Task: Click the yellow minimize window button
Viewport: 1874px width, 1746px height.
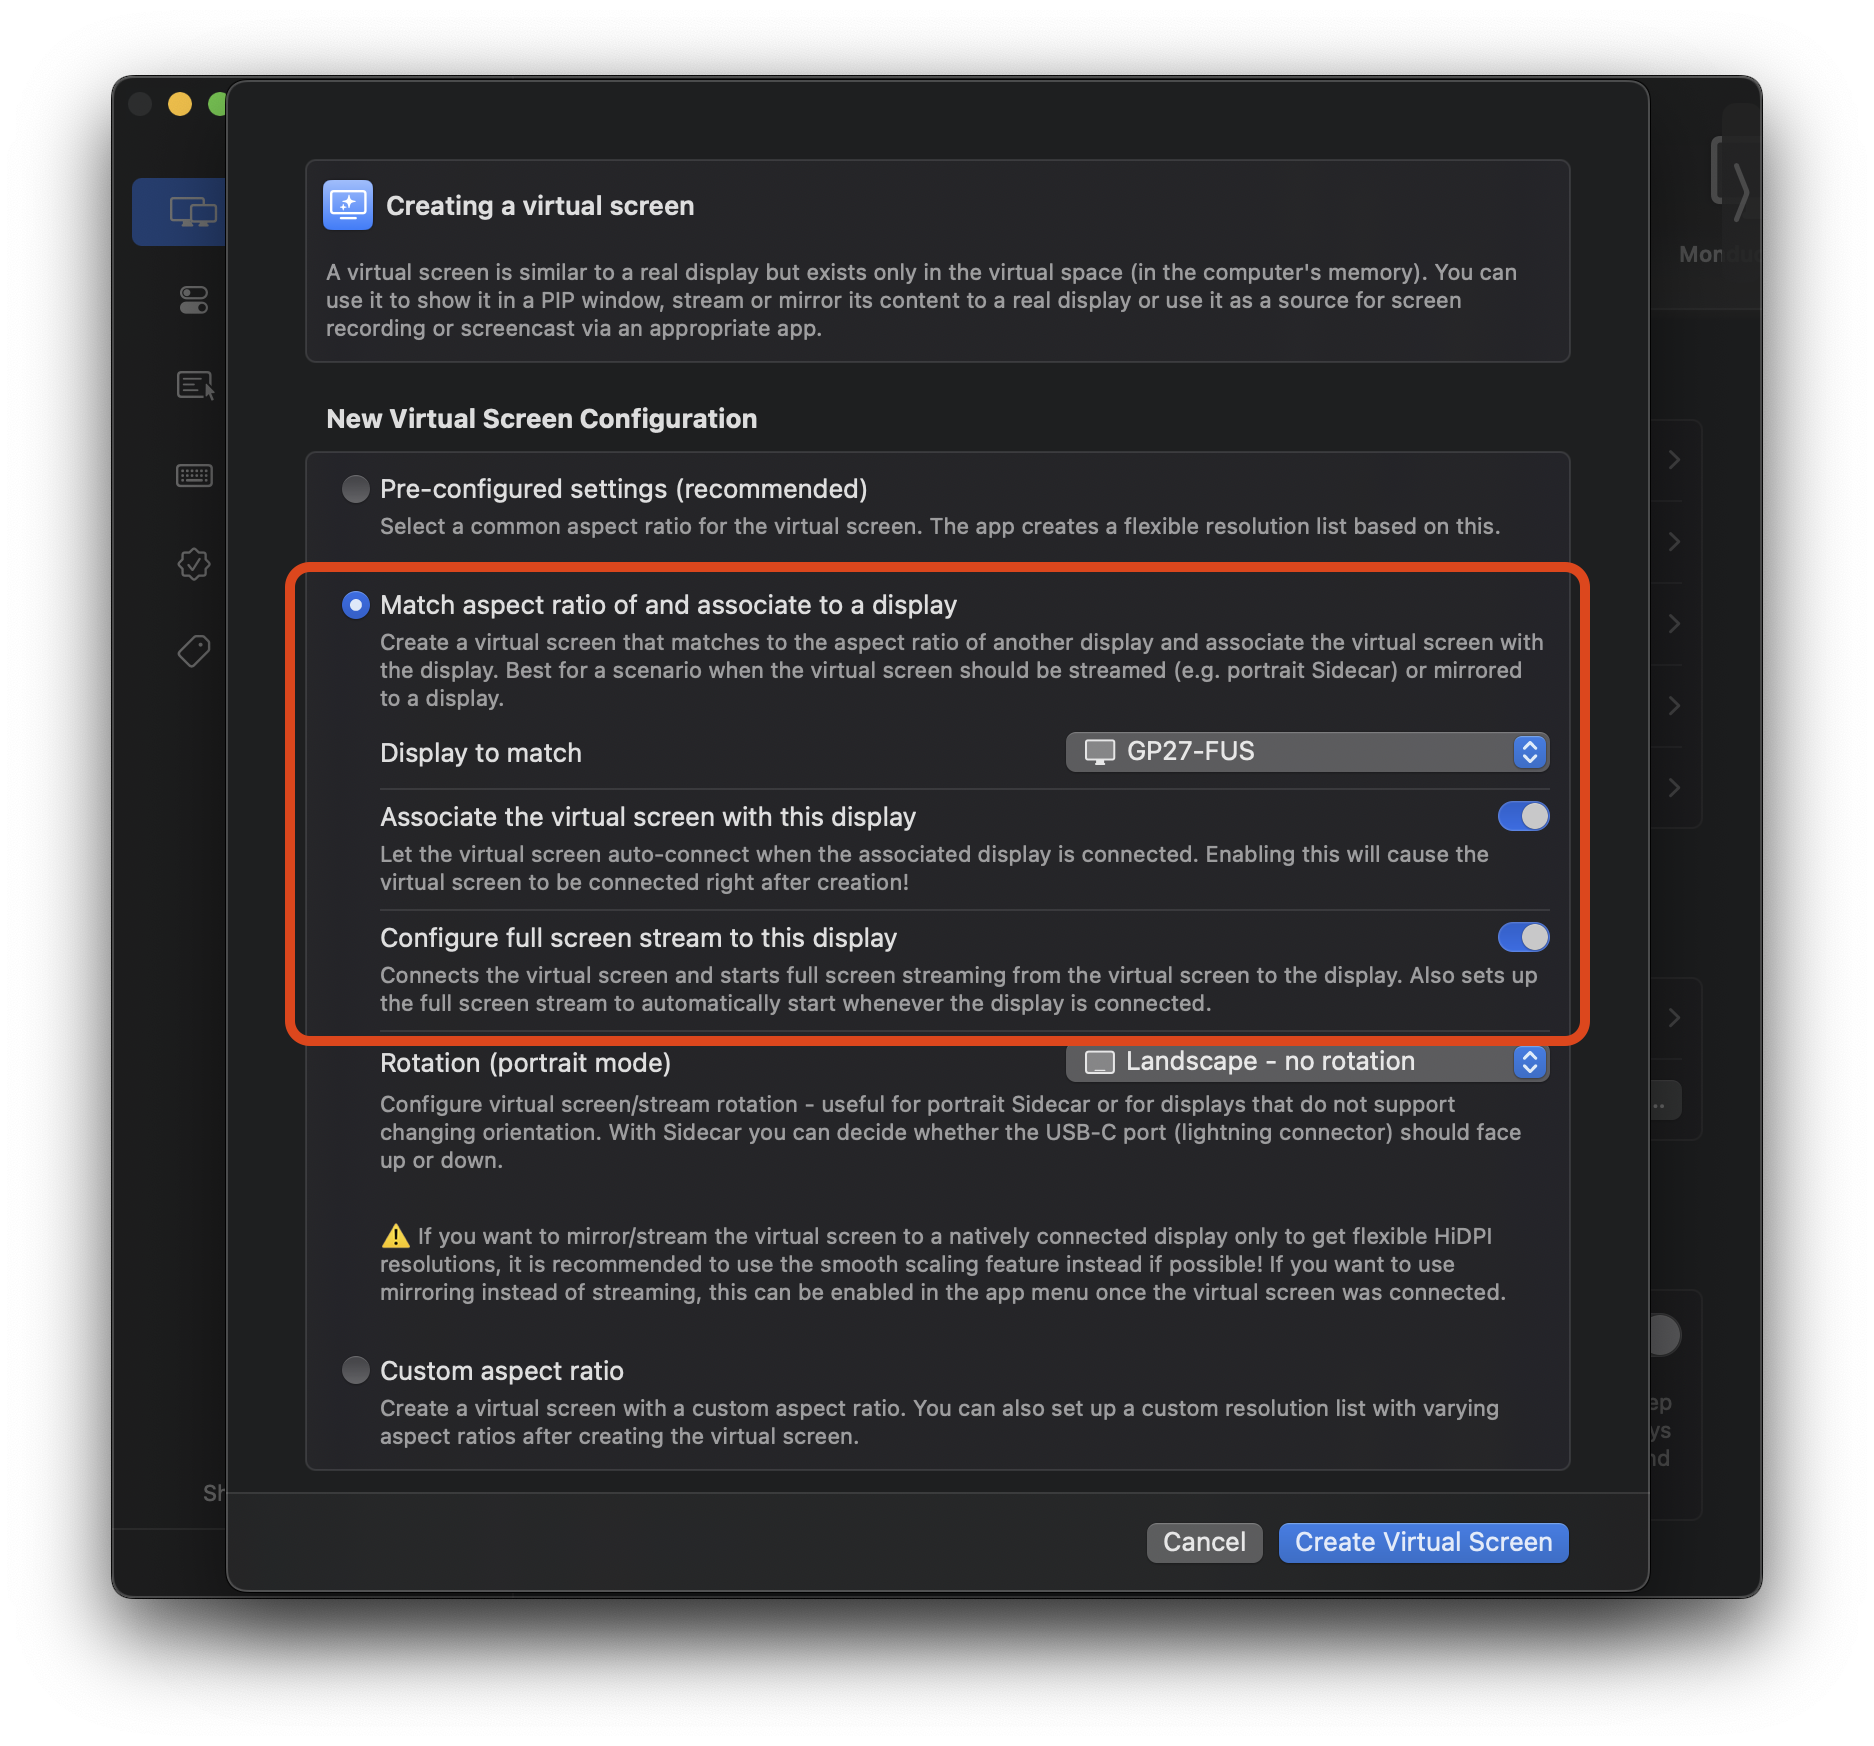Action: pos(180,104)
